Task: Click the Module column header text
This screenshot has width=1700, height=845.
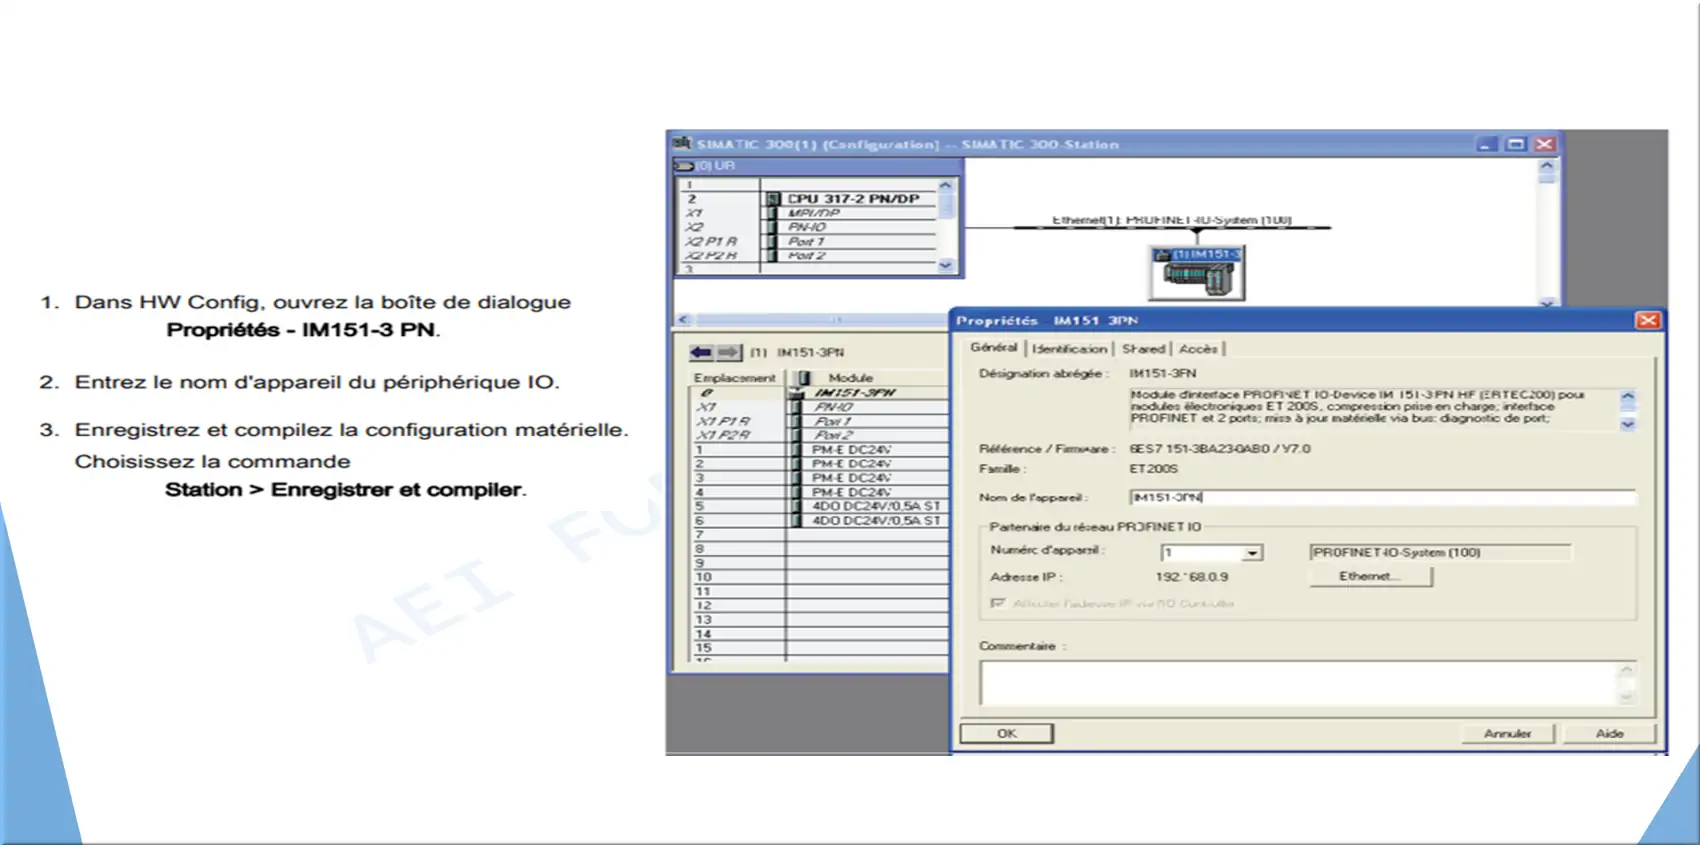Action: point(851,378)
